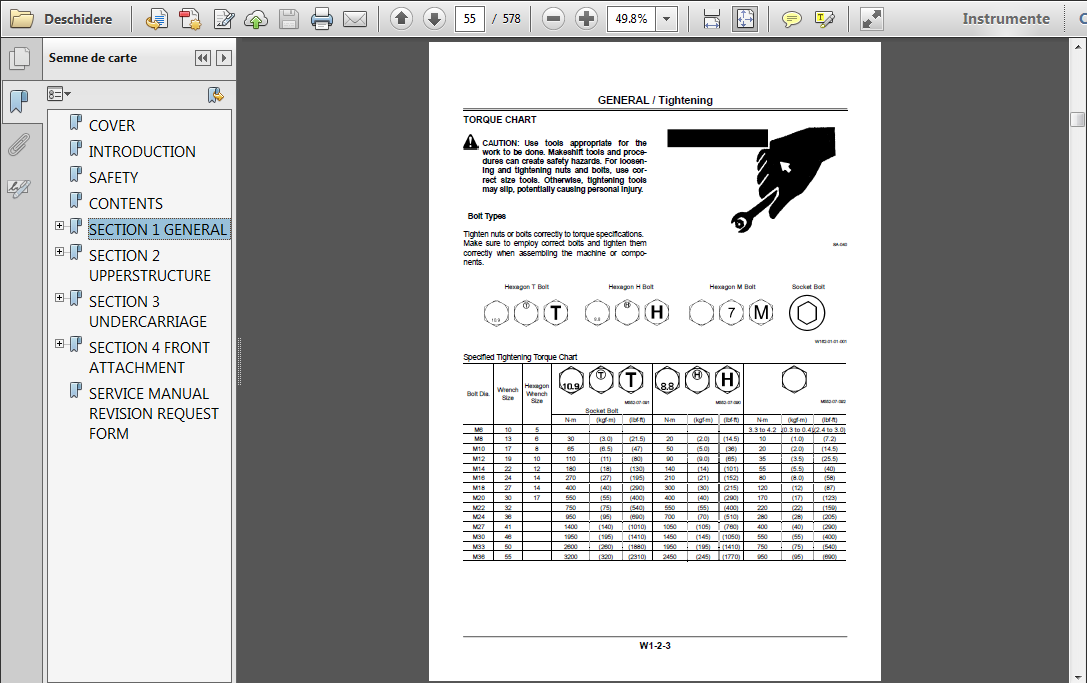Viewport: 1087px width, 683px height.
Task: Open the signatures panel icon
Action: coord(19,188)
